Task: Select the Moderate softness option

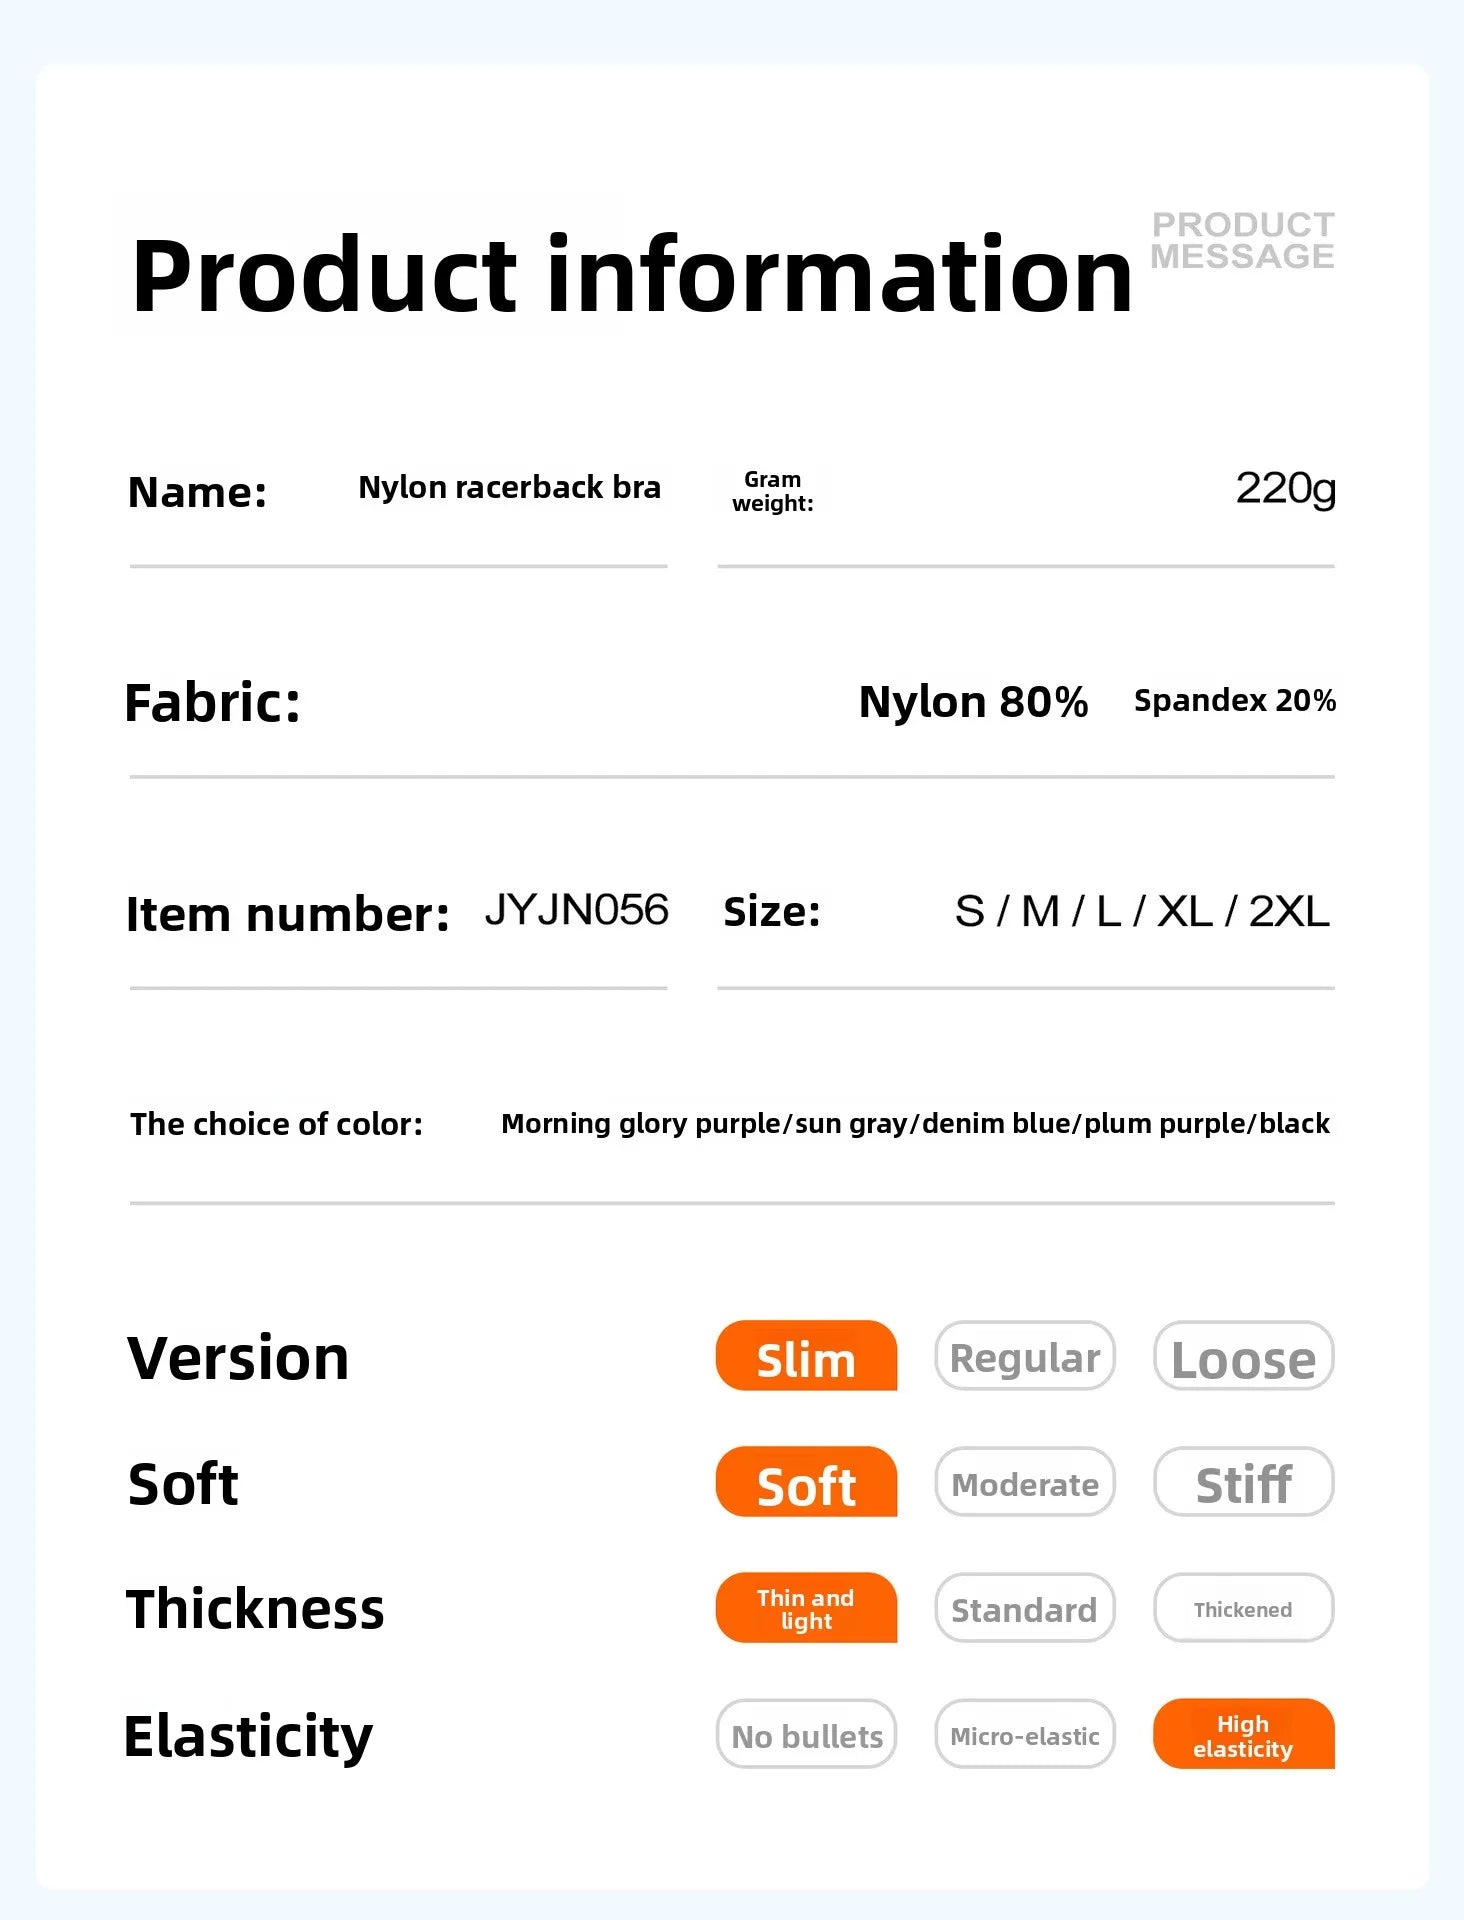Action: point(1025,1481)
